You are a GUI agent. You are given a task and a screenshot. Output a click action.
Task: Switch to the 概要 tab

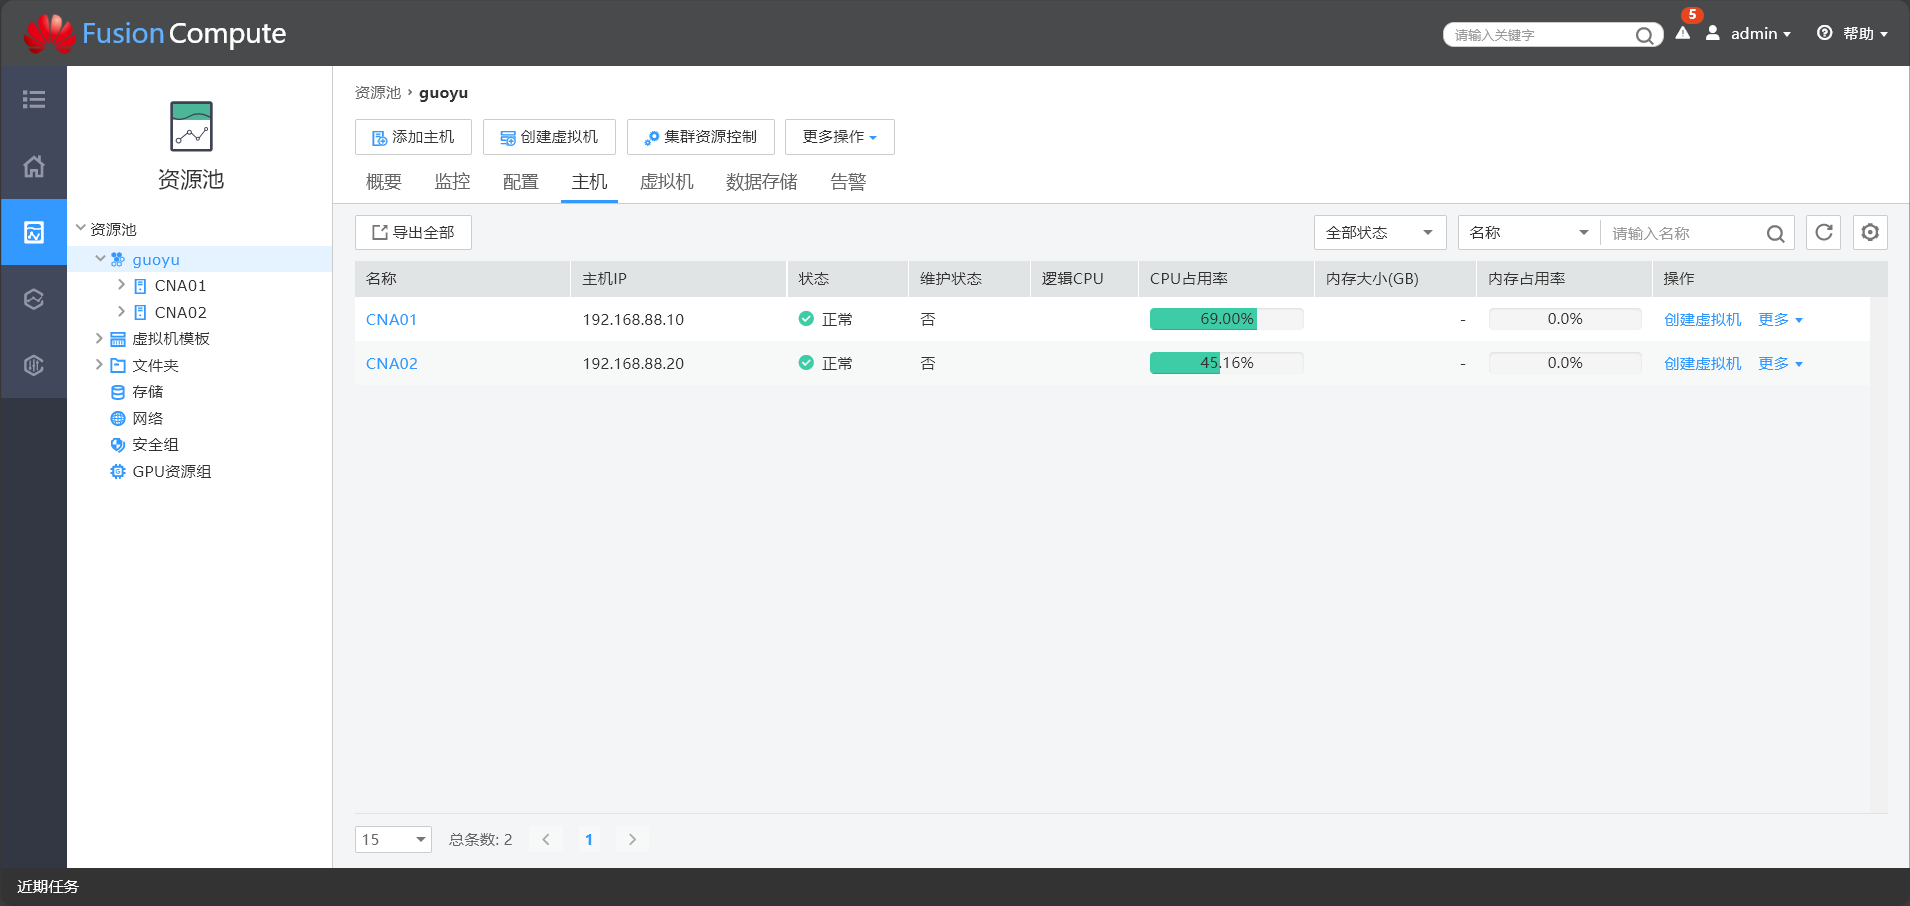pyautogui.click(x=384, y=182)
